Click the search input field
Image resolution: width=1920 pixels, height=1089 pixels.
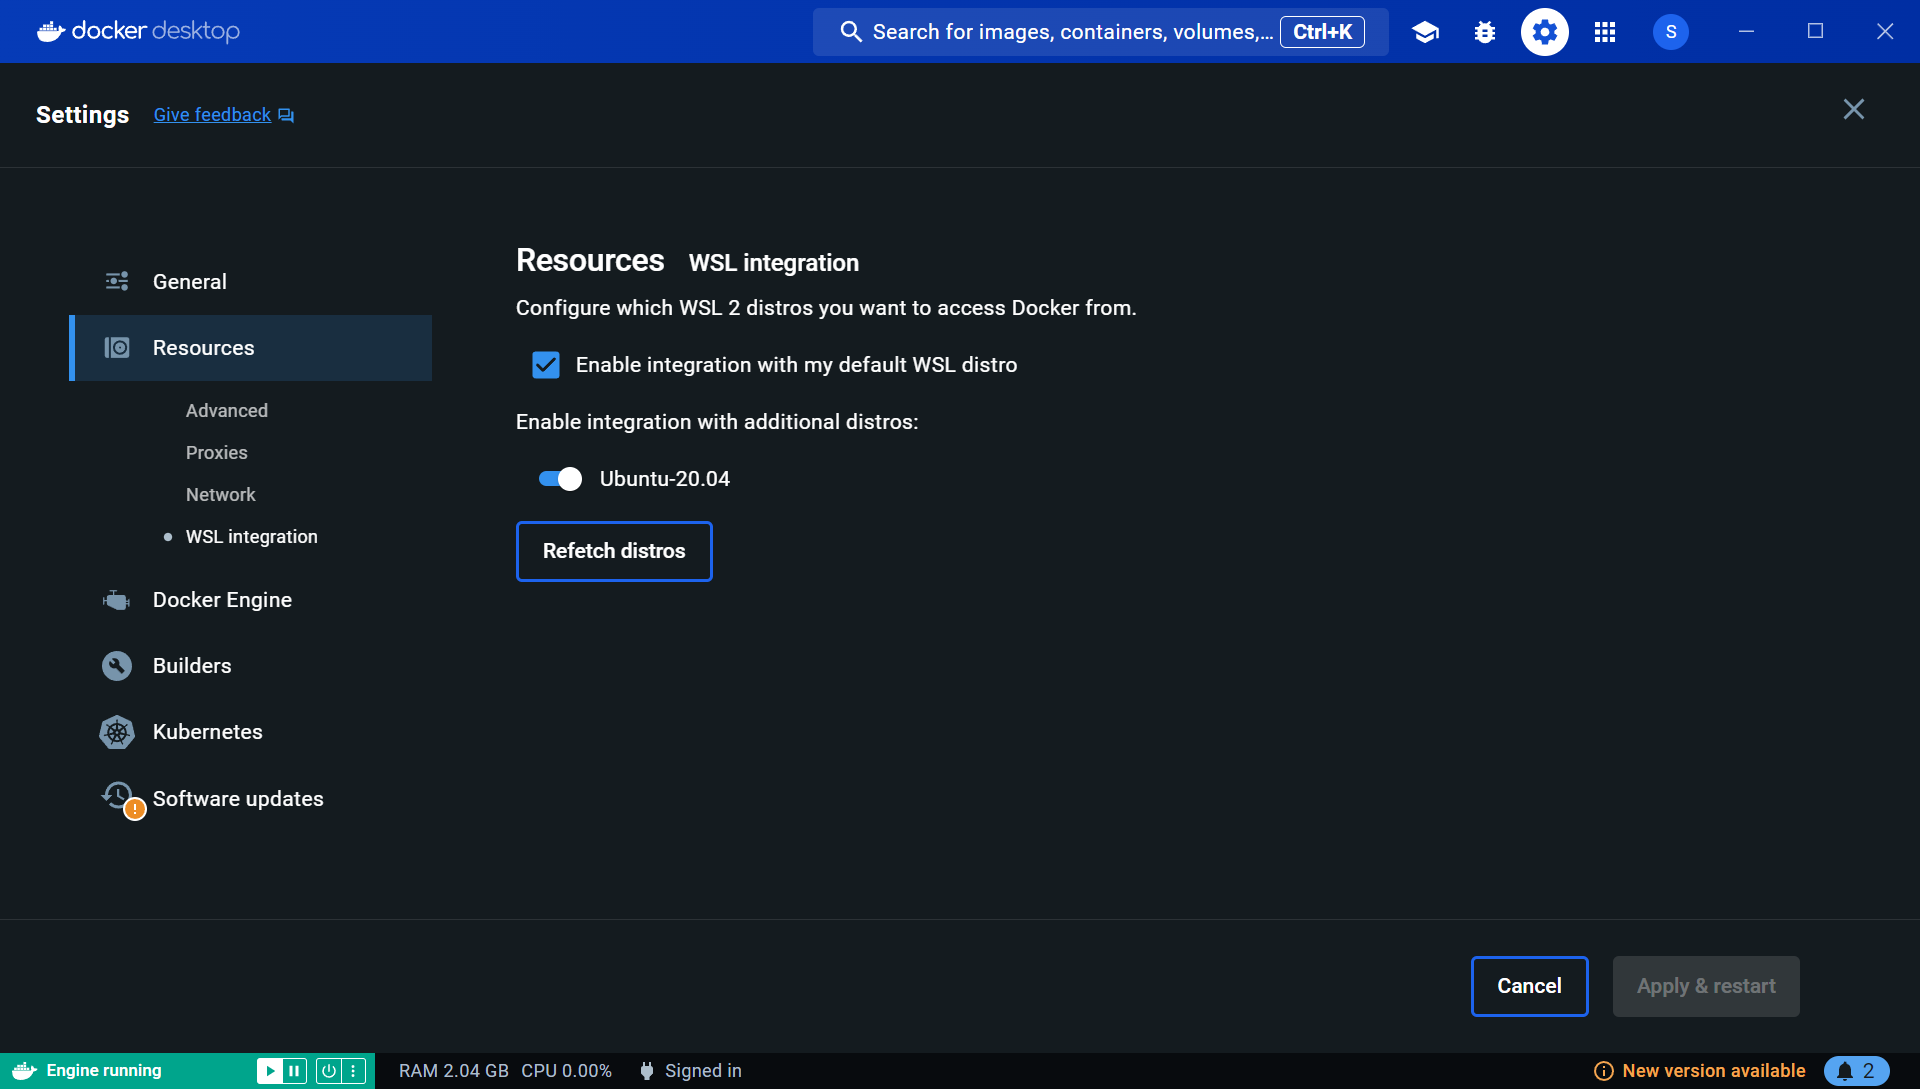pyautogui.click(x=1100, y=32)
